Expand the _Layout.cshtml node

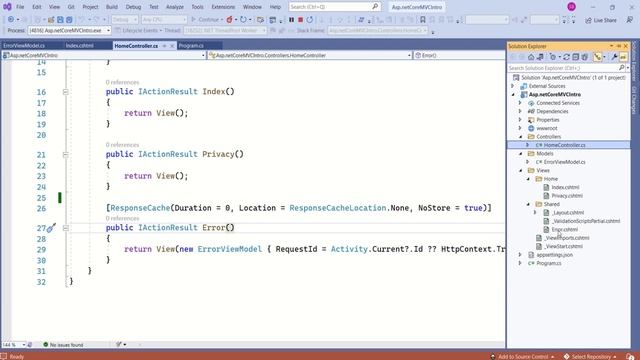pos(535,212)
